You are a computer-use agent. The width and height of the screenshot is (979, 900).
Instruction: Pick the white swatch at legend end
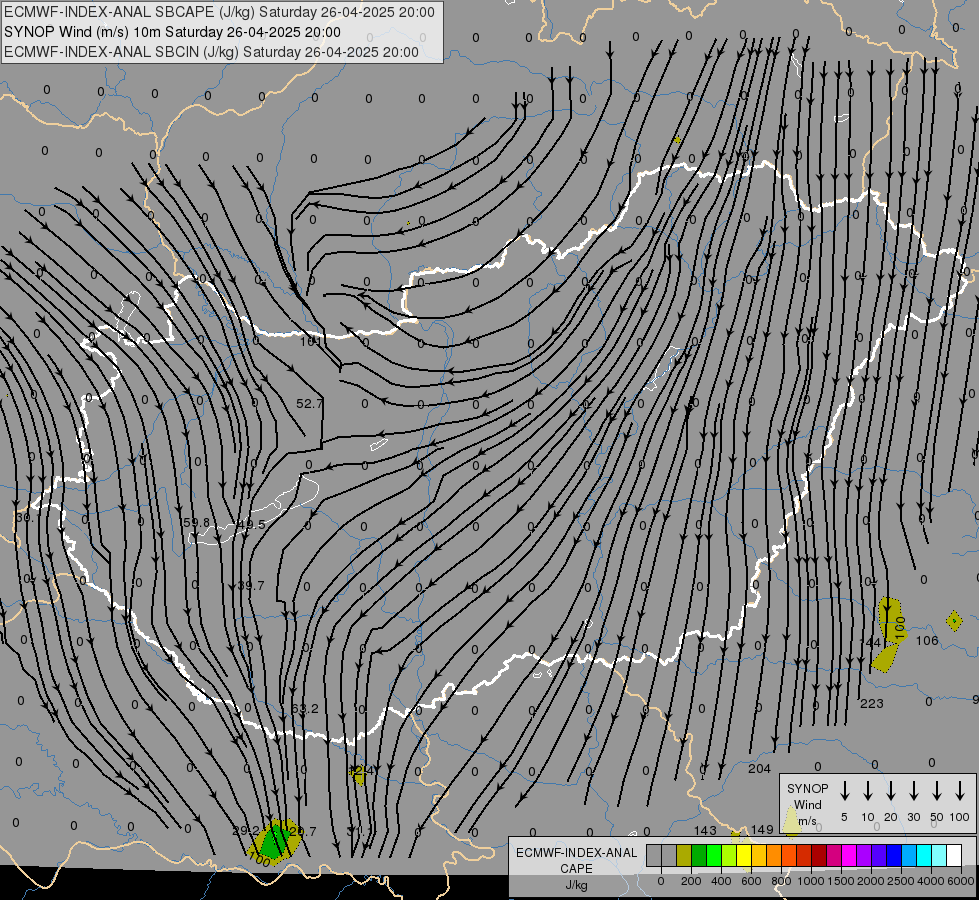click(954, 856)
